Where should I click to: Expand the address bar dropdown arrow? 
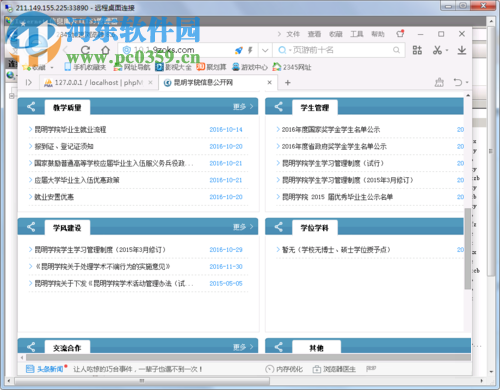(x=265, y=50)
